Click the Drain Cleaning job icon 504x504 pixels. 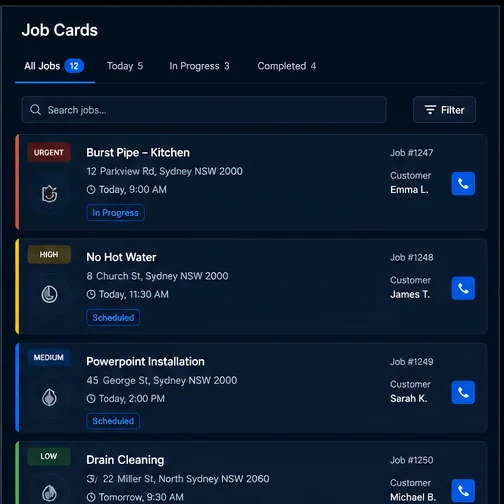click(x=49, y=493)
